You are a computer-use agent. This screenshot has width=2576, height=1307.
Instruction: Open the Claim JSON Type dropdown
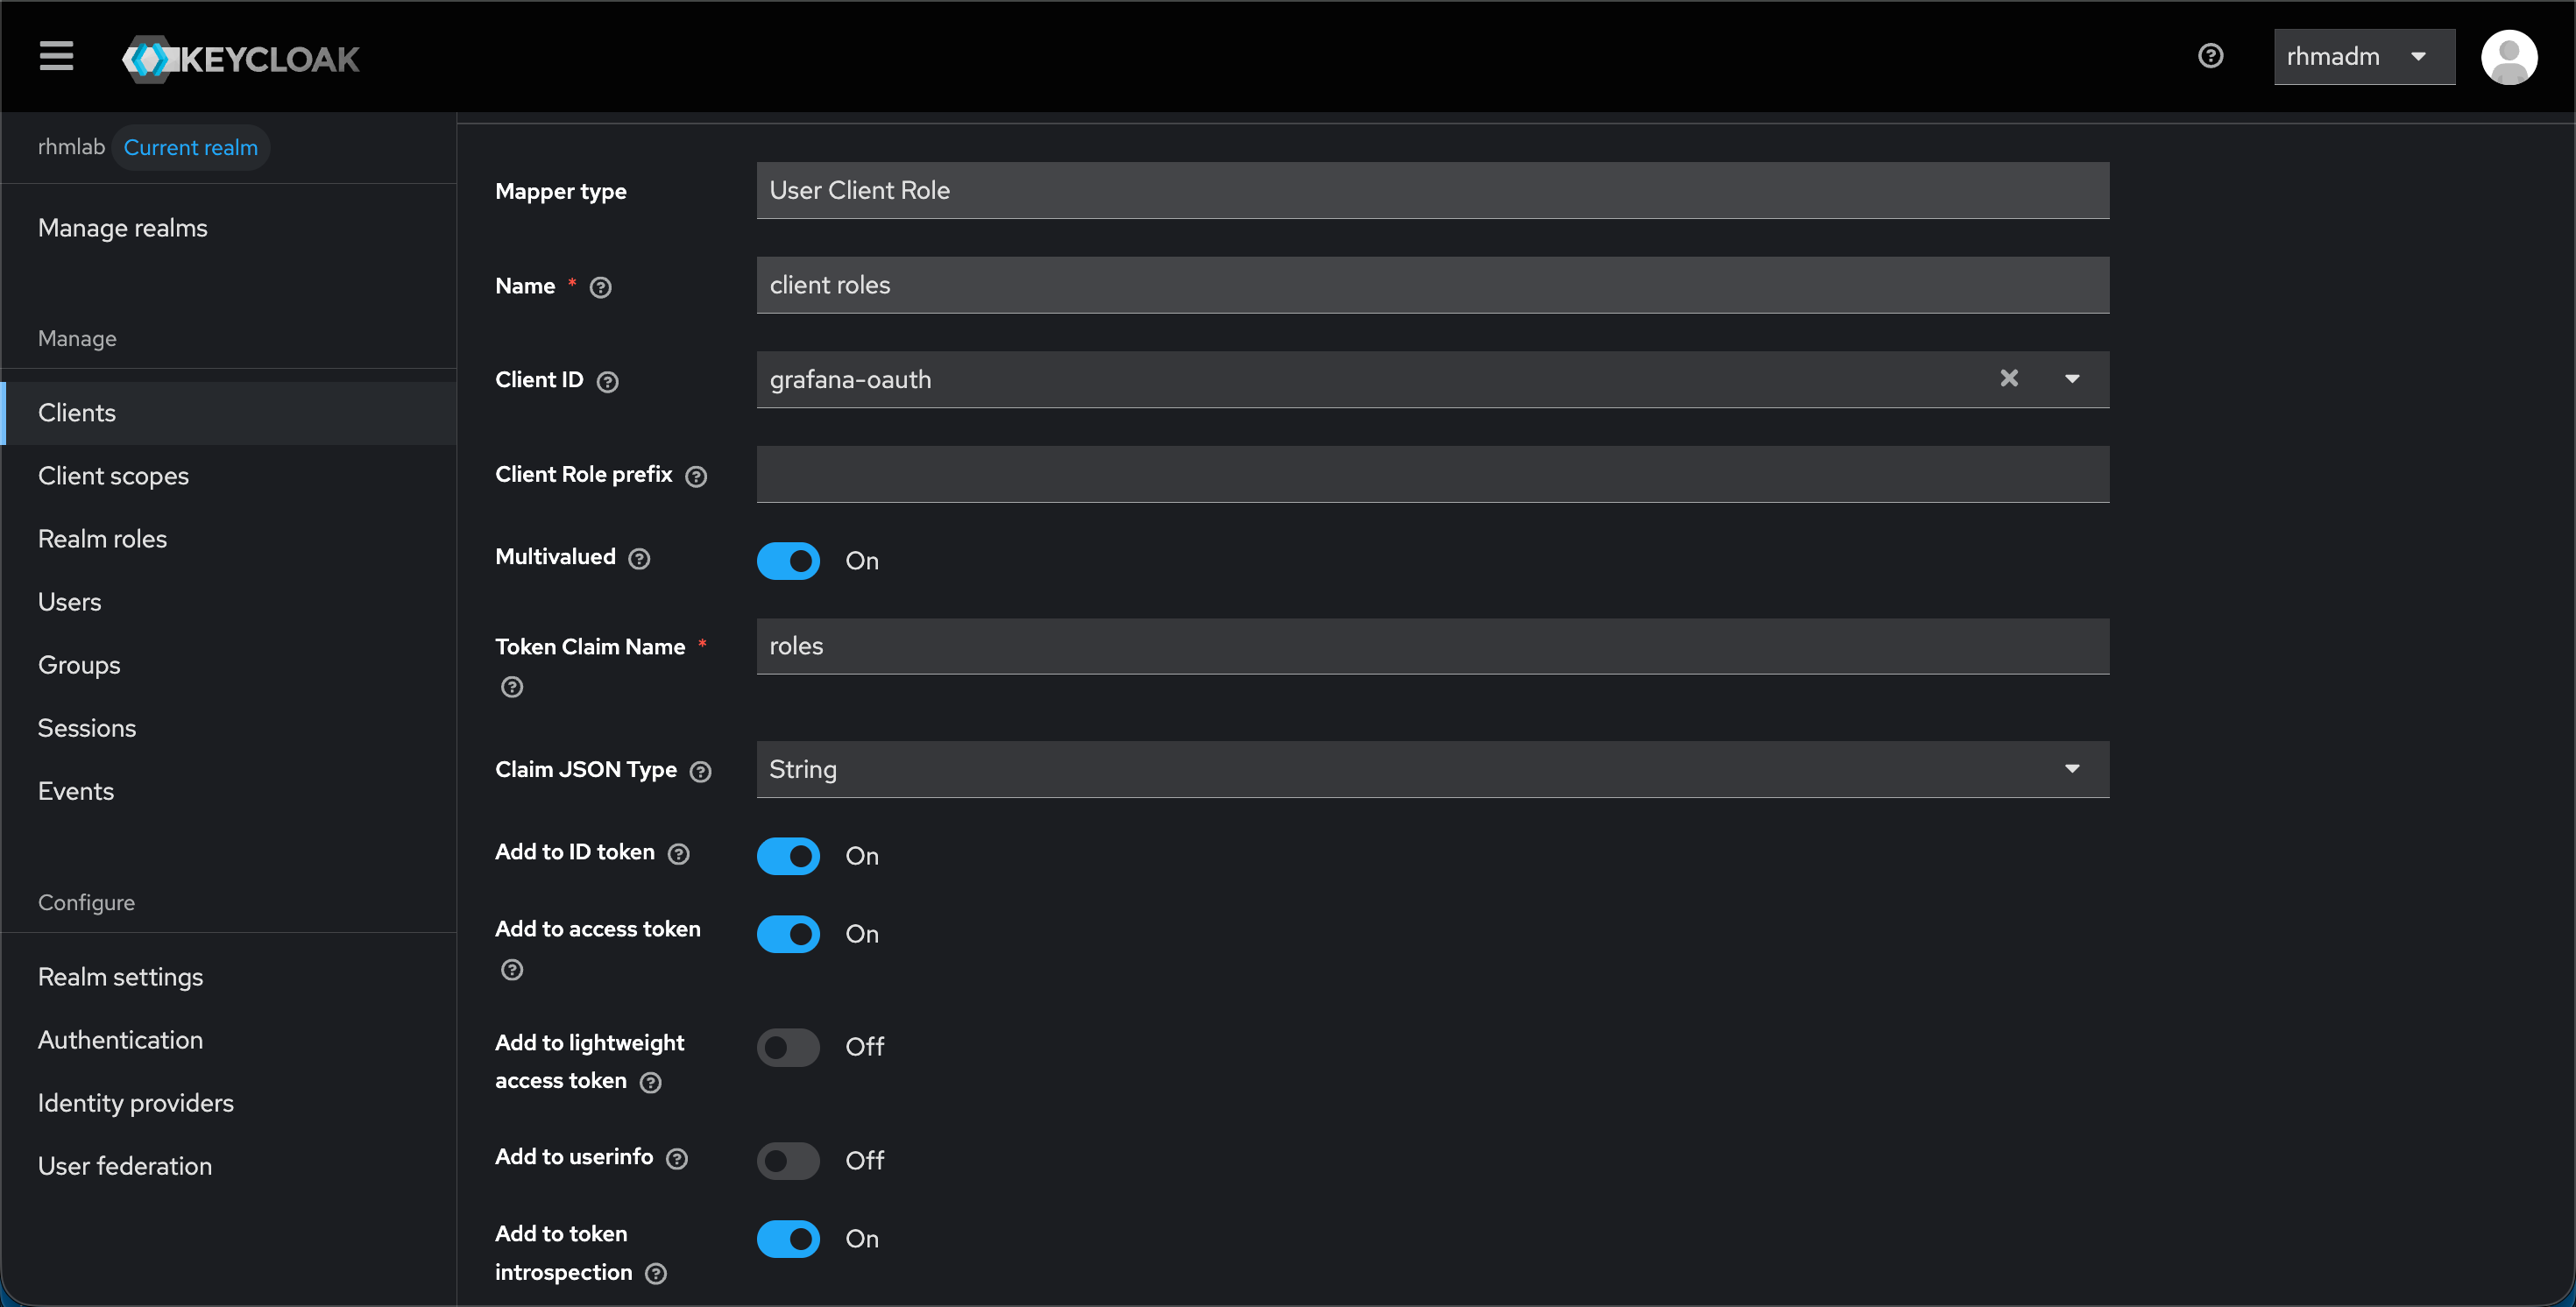tap(2072, 769)
